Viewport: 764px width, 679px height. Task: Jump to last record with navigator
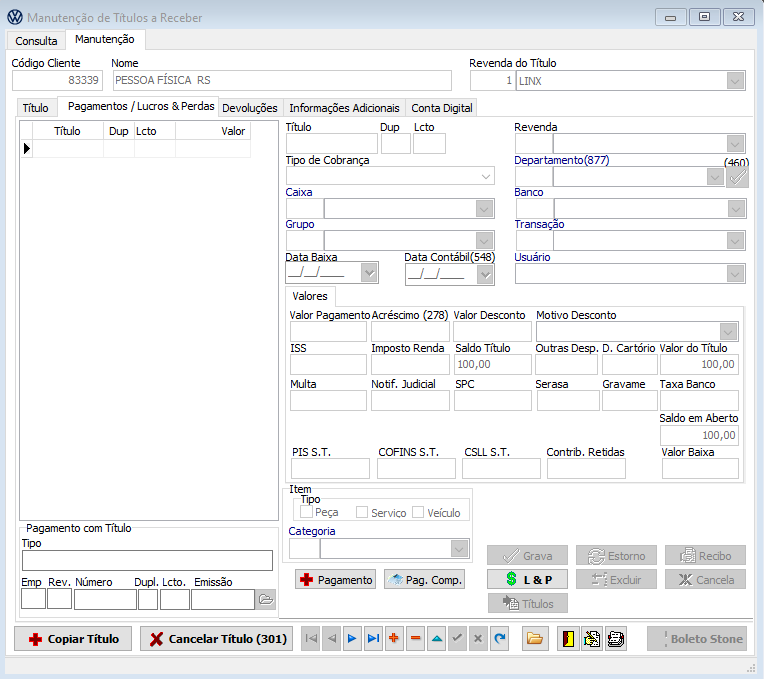[x=373, y=639]
